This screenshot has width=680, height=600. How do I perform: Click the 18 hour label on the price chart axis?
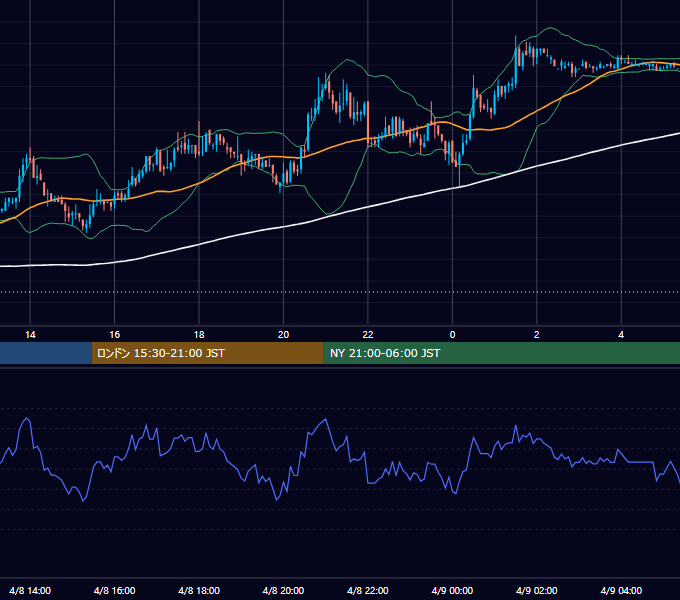[x=199, y=335]
